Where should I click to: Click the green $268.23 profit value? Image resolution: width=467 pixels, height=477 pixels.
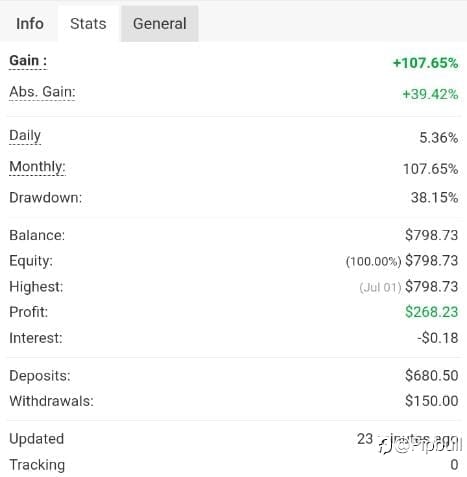[x=432, y=312]
